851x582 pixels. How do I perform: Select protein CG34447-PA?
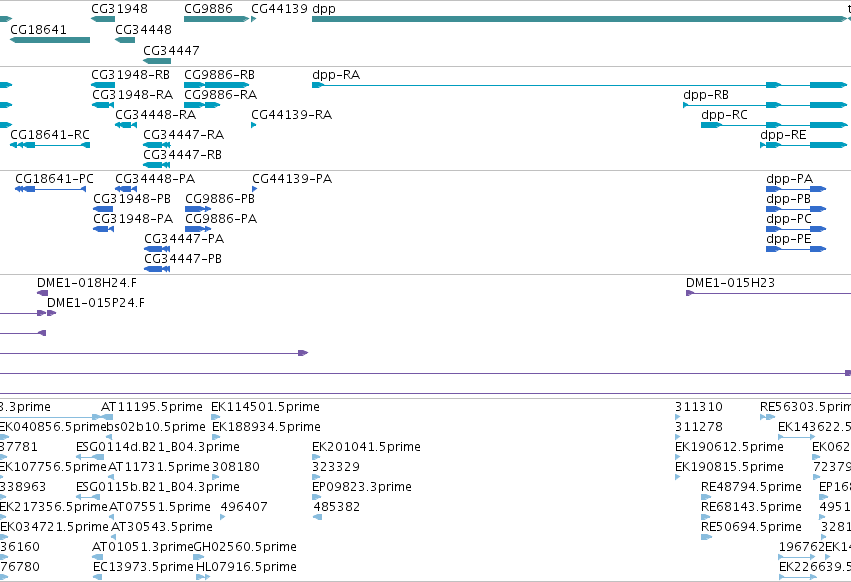point(157,249)
